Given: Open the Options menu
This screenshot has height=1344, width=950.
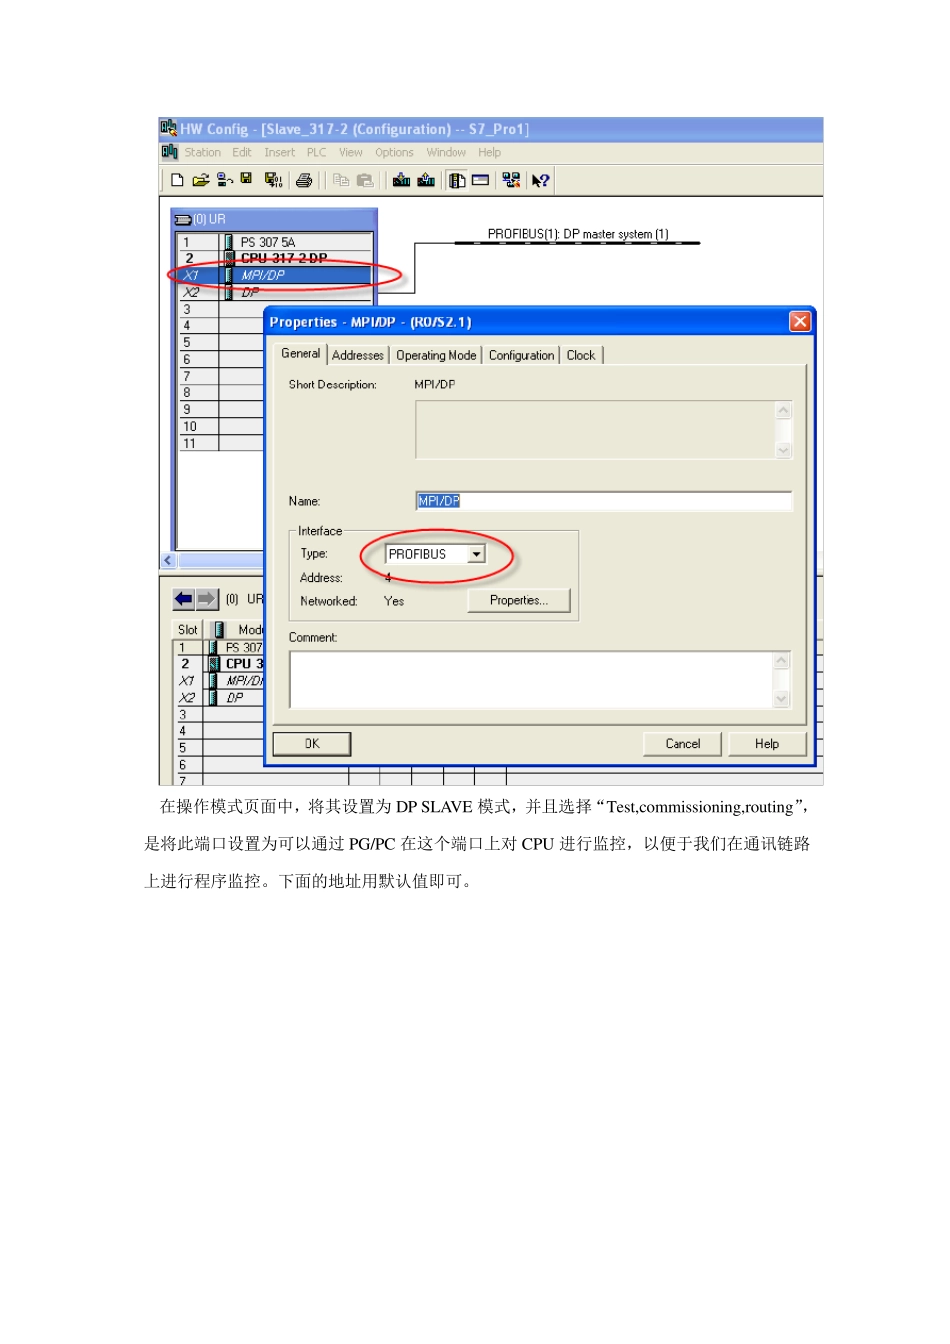Looking at the screenshot, I should coord(394,153).
